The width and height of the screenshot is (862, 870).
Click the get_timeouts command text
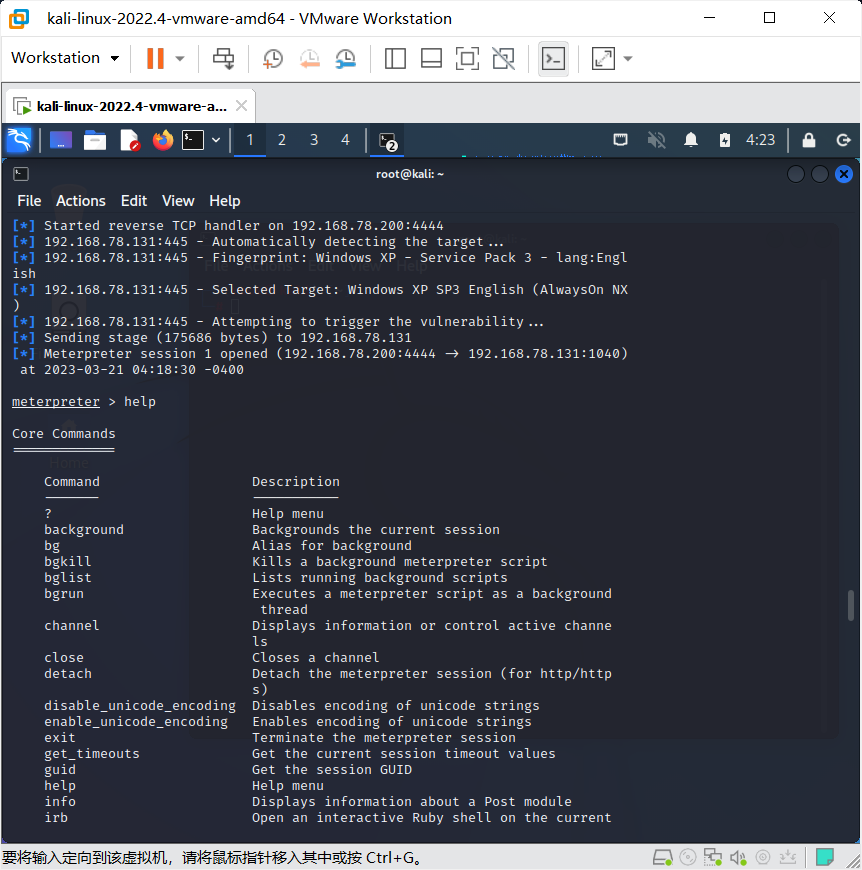(92, 753)
